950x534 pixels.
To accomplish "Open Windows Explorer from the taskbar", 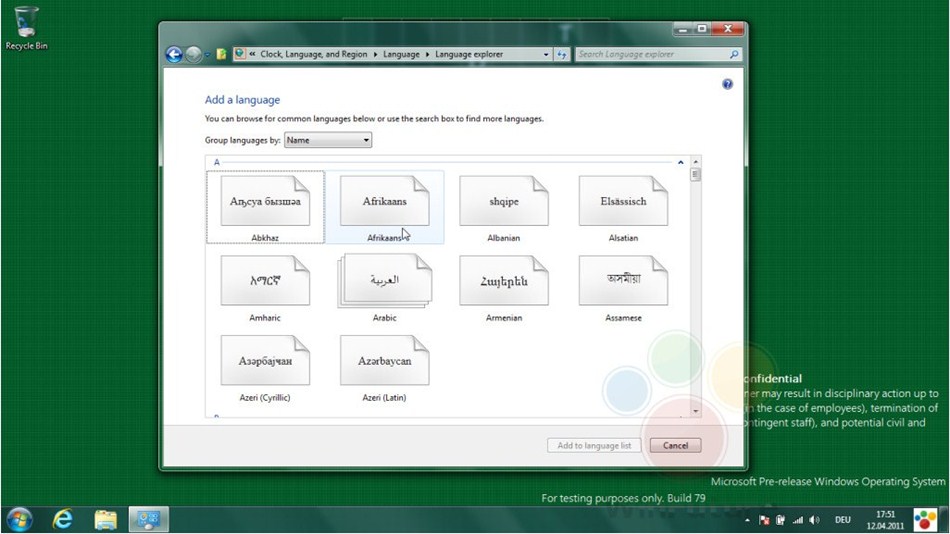I will pos(105,519).
